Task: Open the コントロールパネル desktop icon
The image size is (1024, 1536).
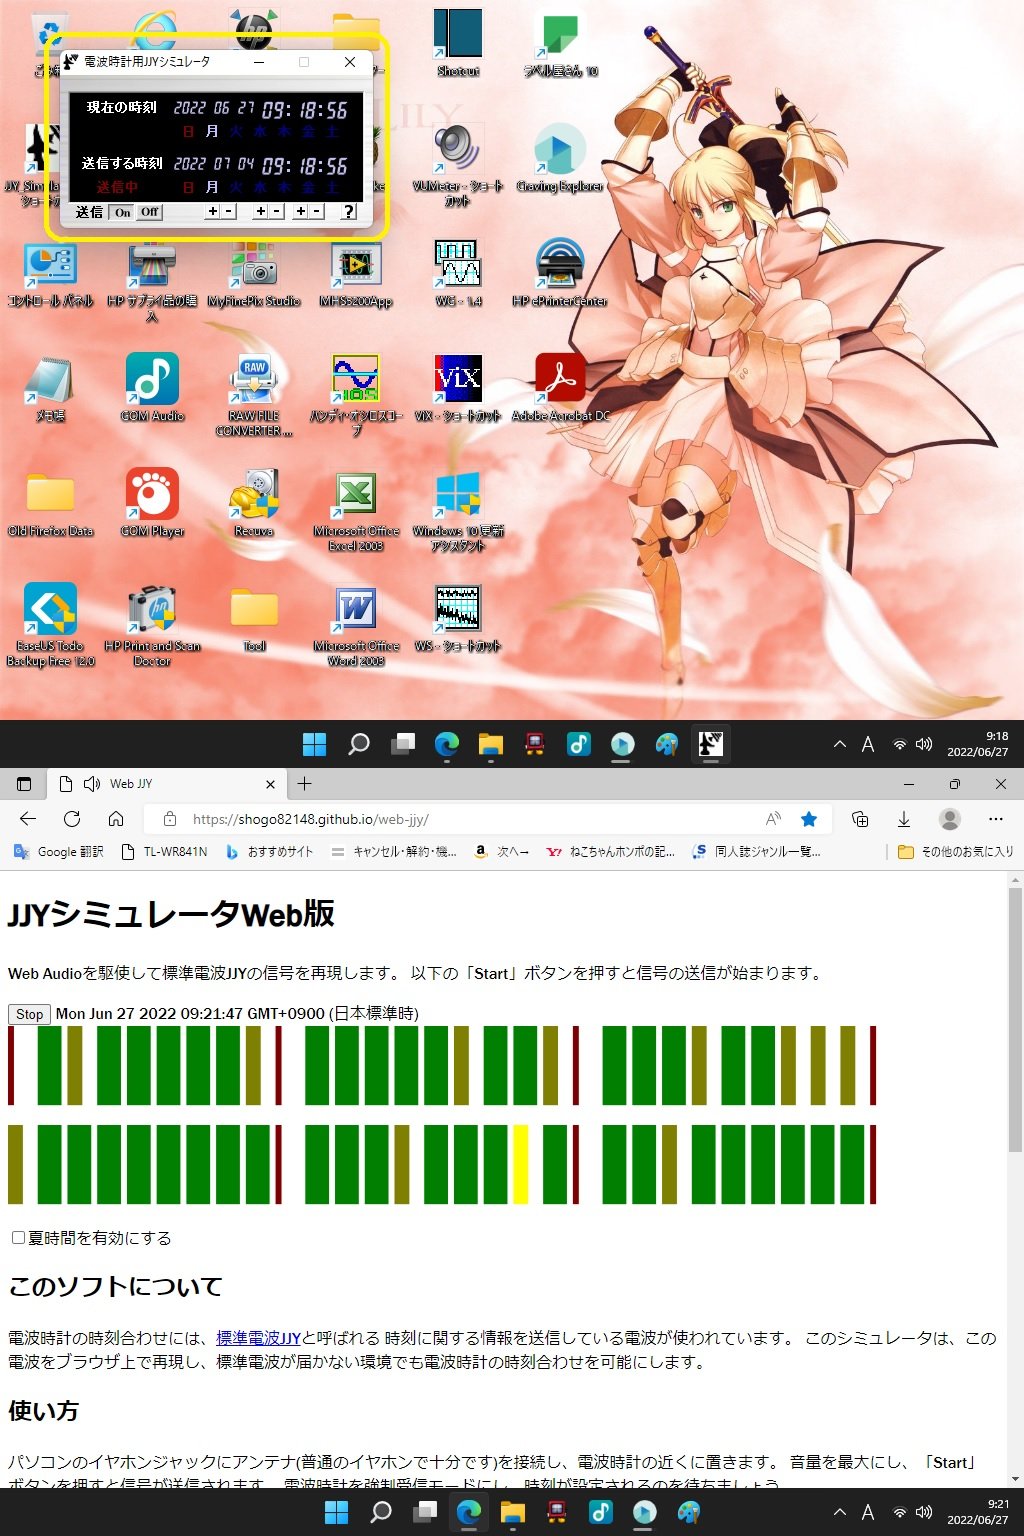Action: click(x=50, y=274)
